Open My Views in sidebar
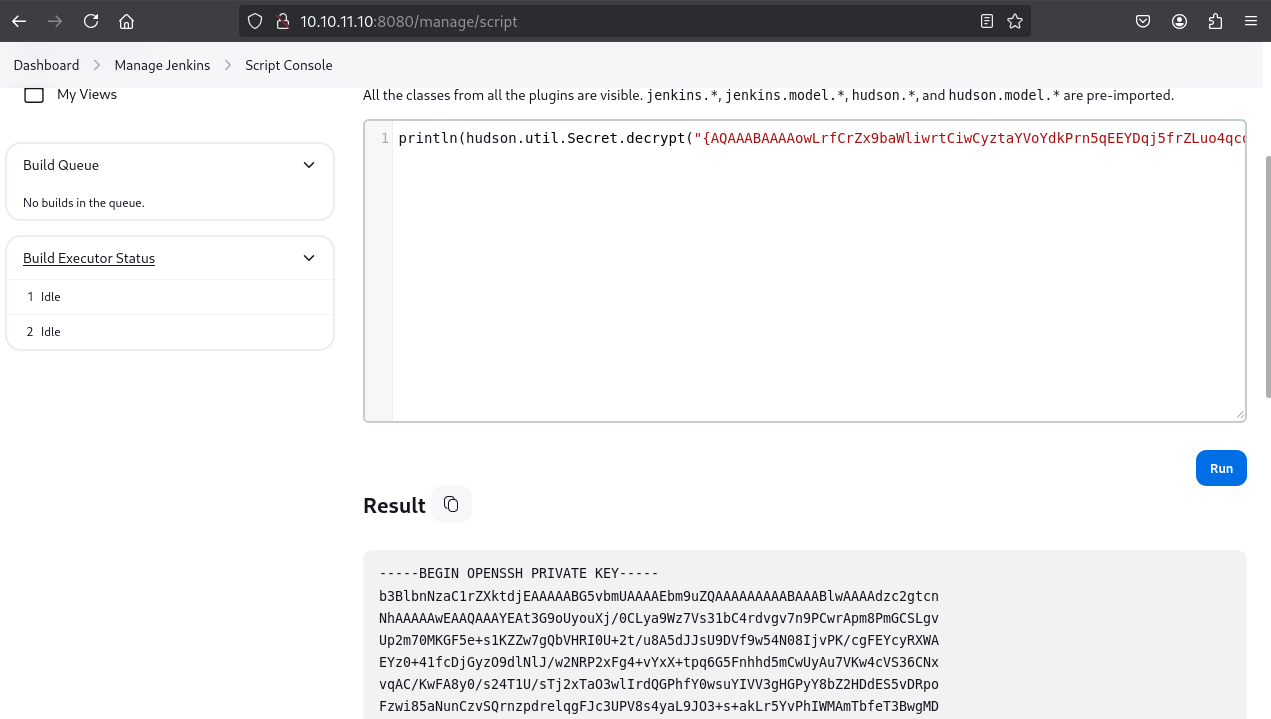This screenshot has height=719, width=1271. [x=86, y=94]
